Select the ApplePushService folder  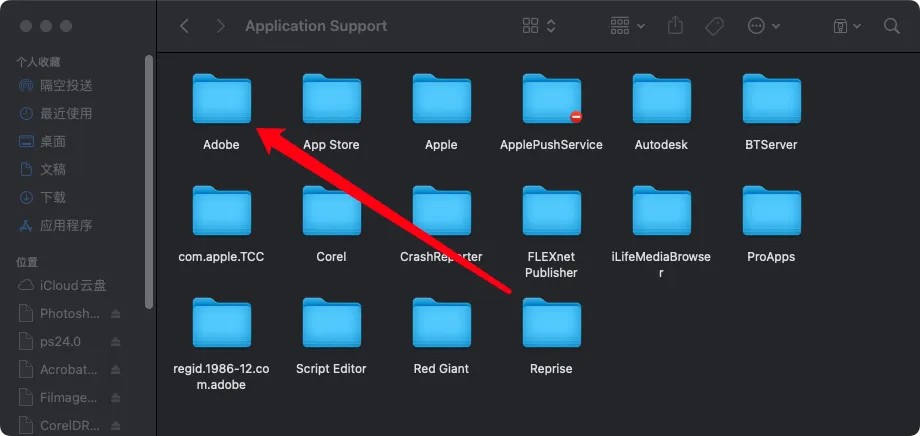(x=552, y=99)
